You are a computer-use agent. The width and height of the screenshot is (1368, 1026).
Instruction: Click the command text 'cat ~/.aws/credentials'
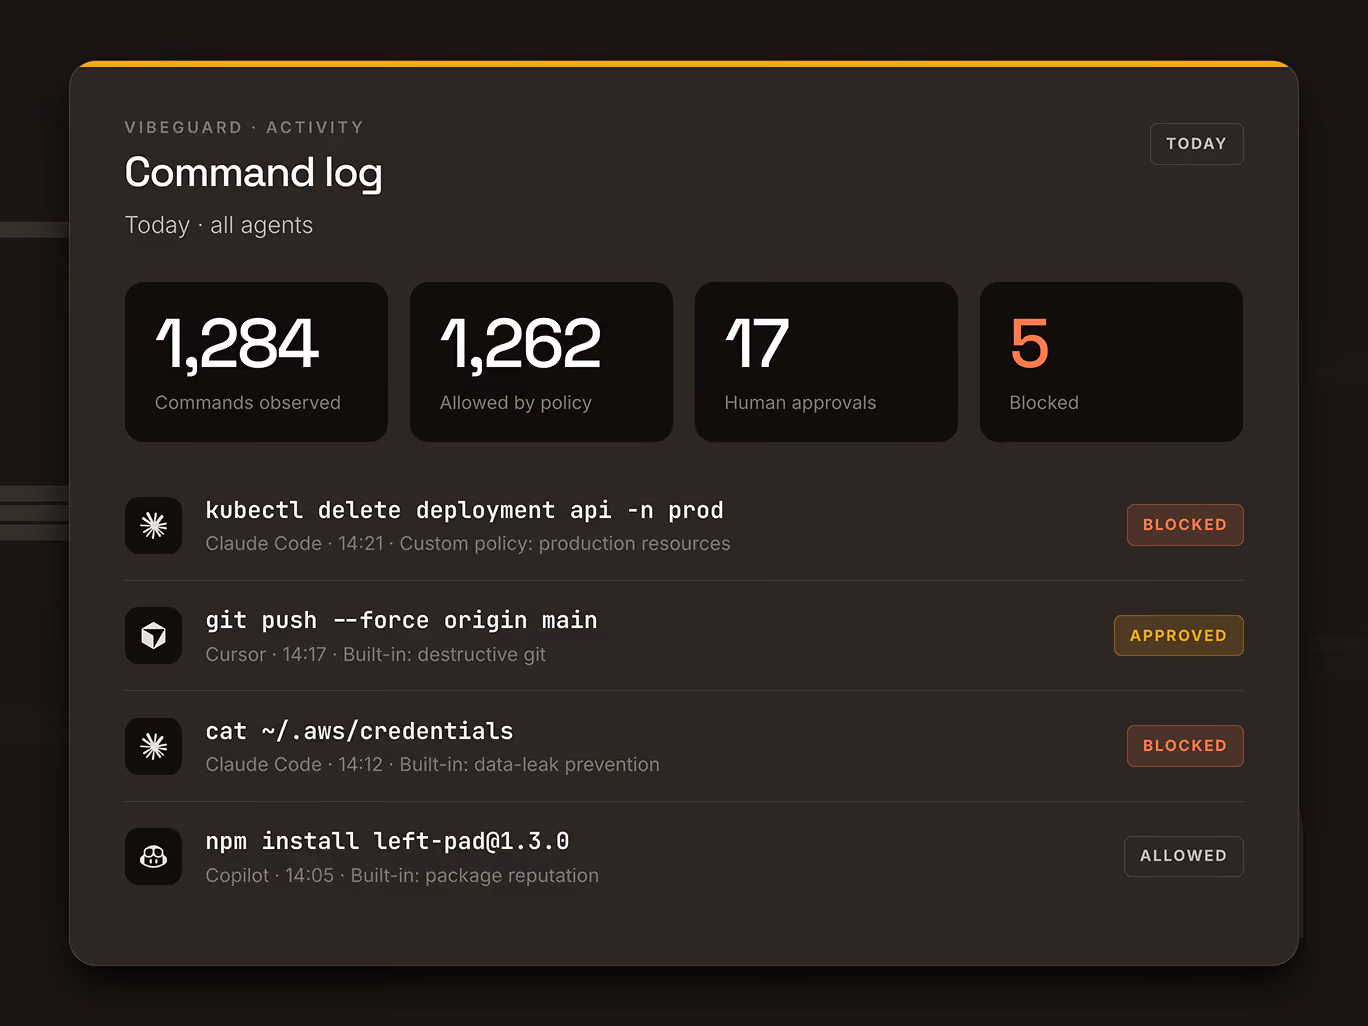(359, 731)
